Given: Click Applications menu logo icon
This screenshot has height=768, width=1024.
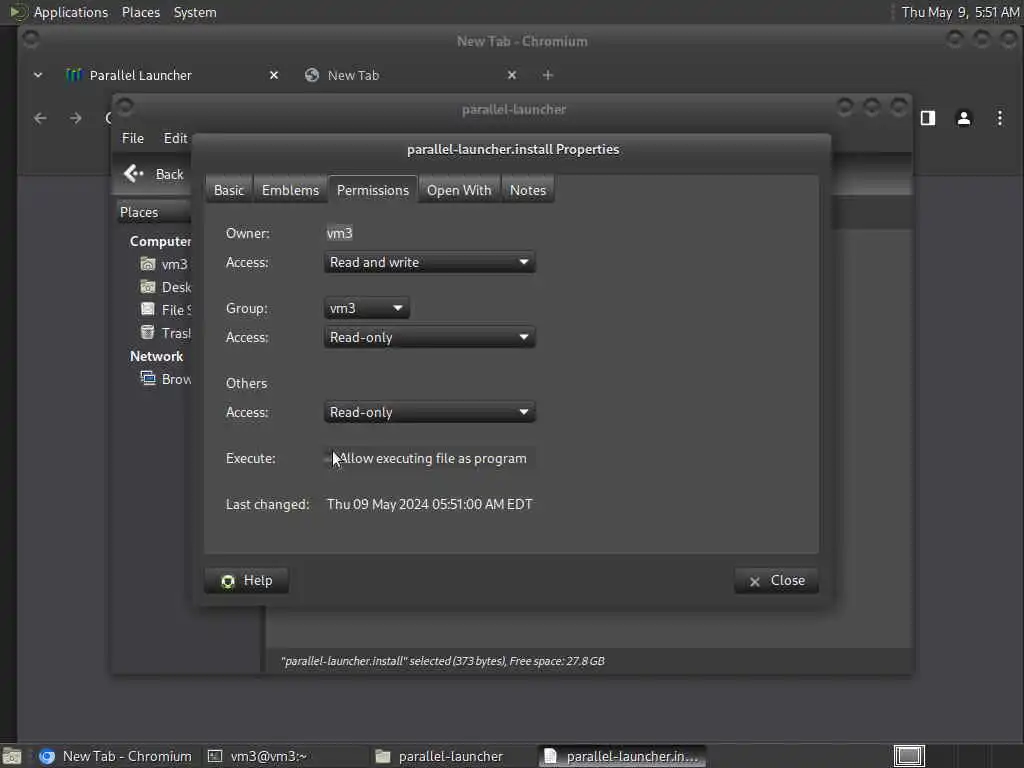Looking at the screenshot, I should click(18, 12).
